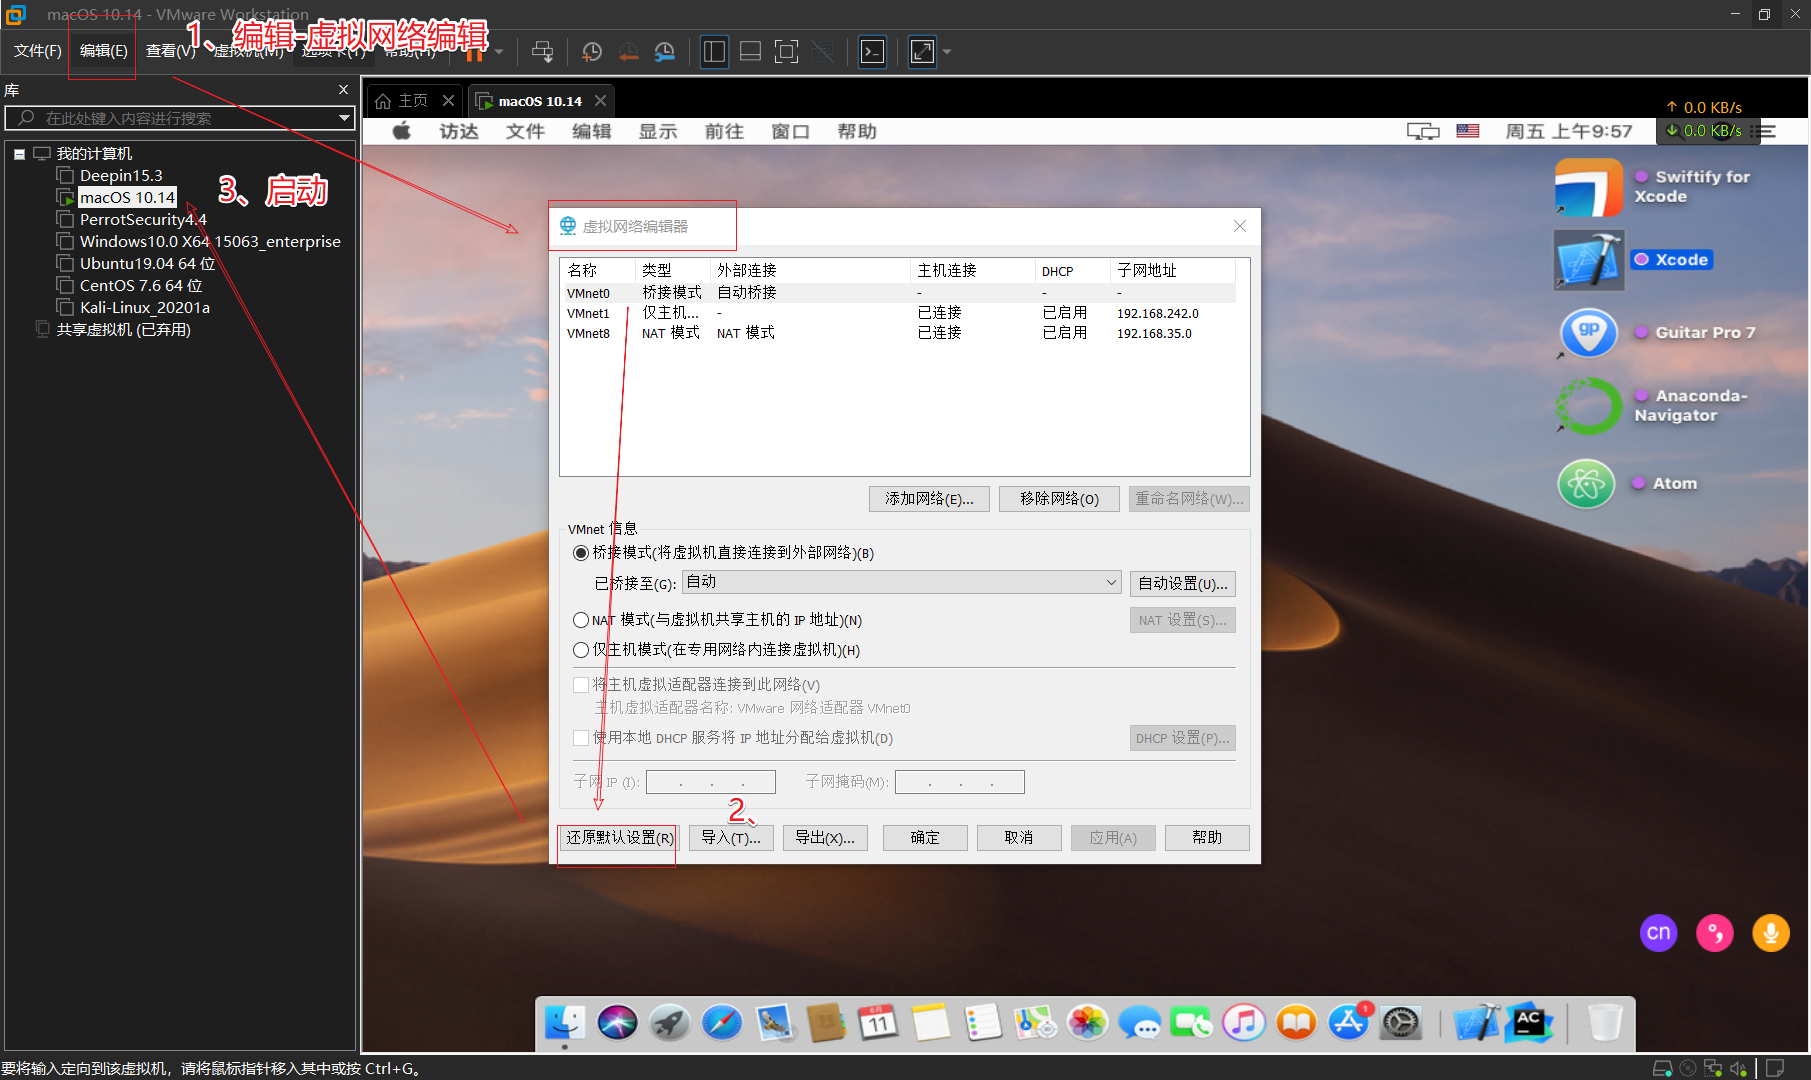1811x1080 pixels.
Task: Open the library search box dropdown arrow
Action: 344,118
